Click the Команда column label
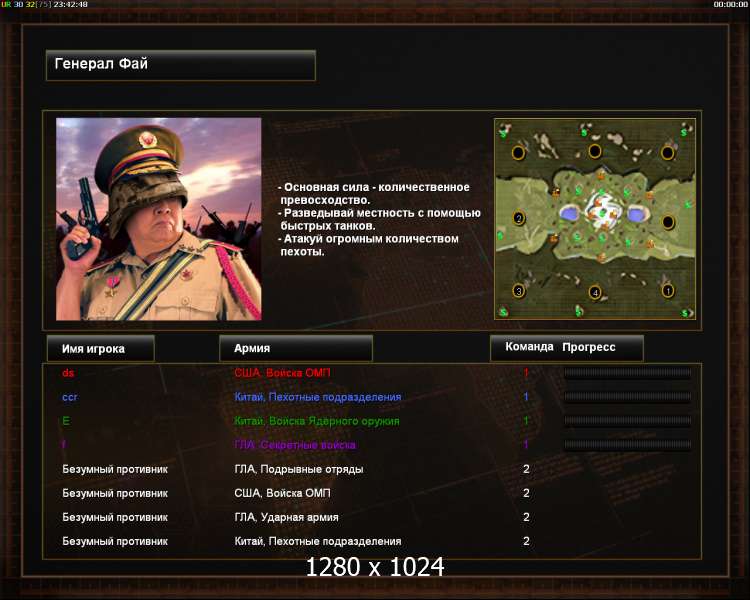 529,347
